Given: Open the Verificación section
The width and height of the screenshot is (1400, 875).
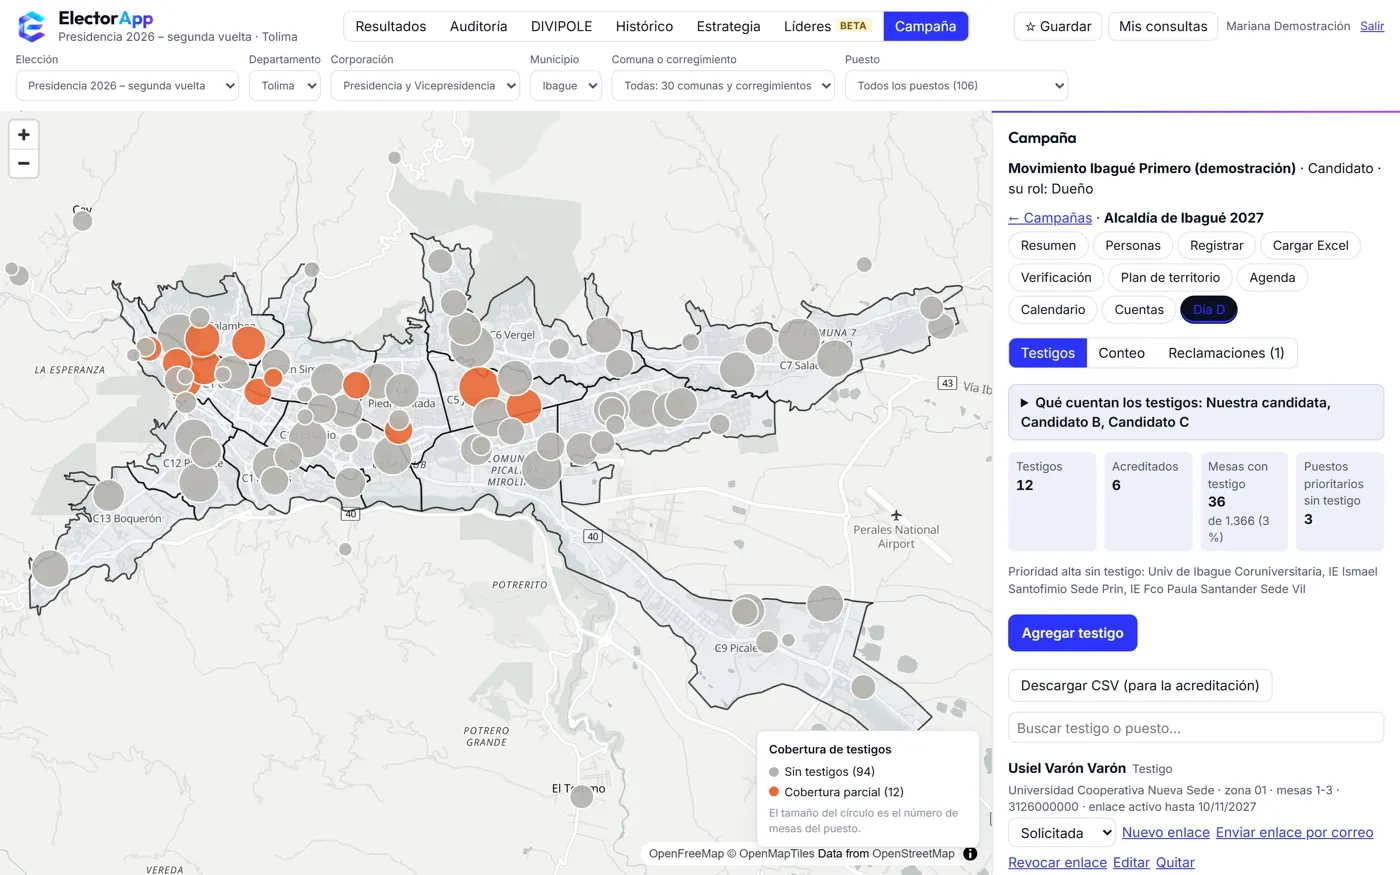Looking at the screenshot, I should pos(1056,277).
